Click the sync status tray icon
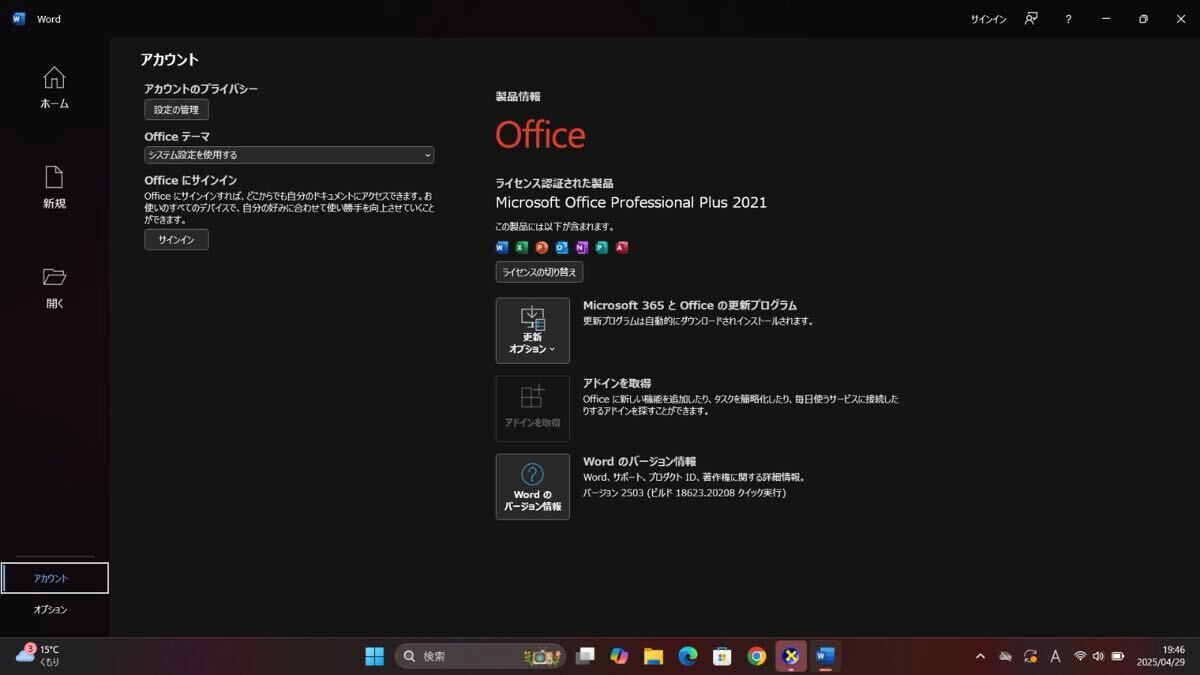Screen dimensions: 1200x675 [x=1030, y=656]
